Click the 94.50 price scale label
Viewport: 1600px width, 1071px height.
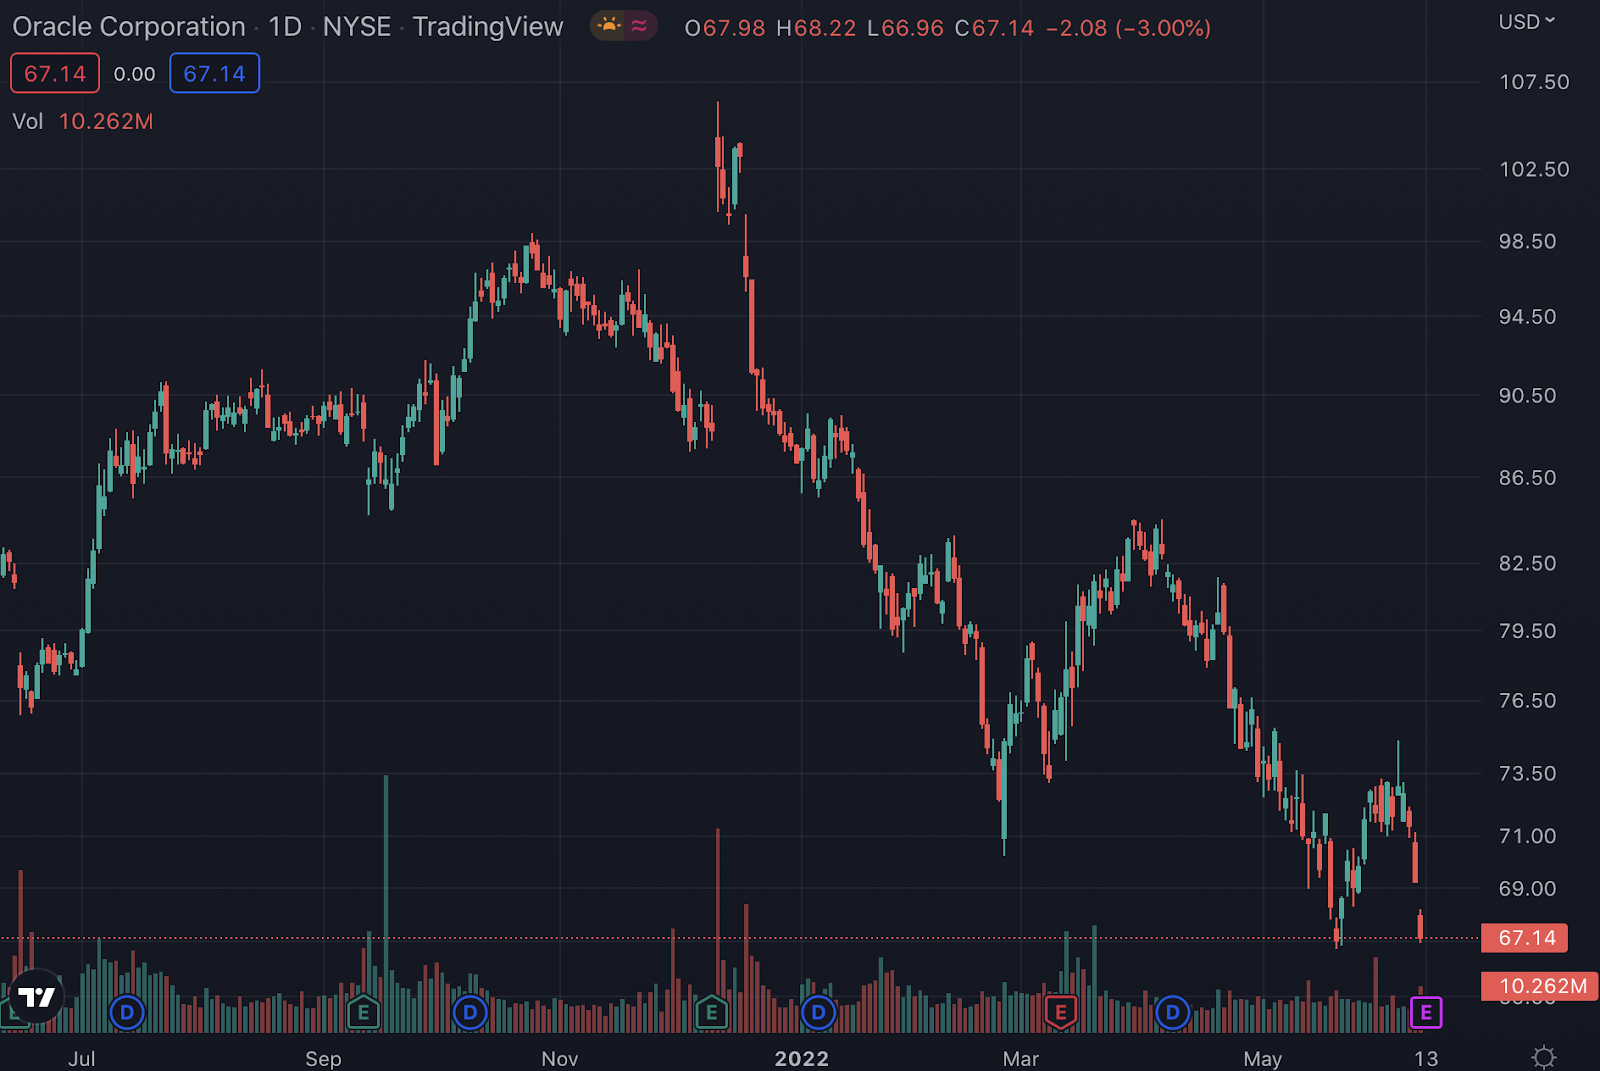1528,317
